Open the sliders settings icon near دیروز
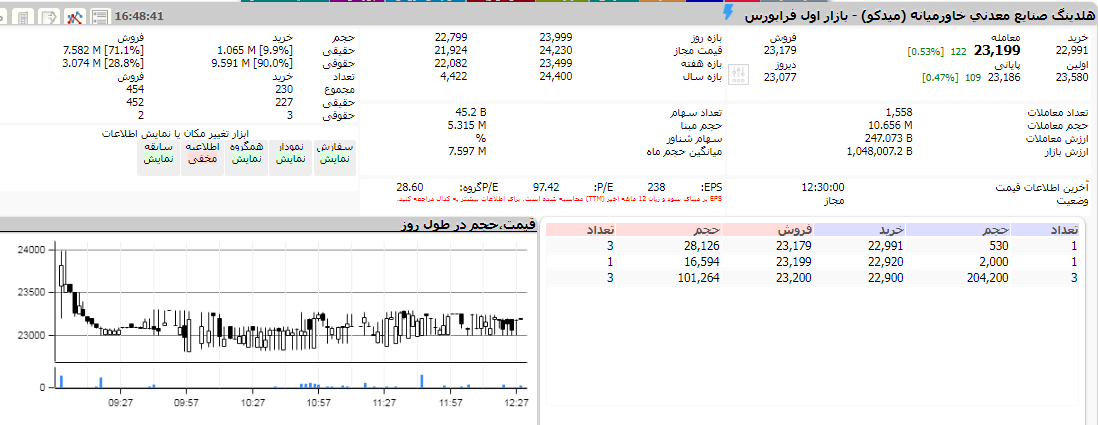Viewport: 1098px width, 425px height. click(738, 73)
